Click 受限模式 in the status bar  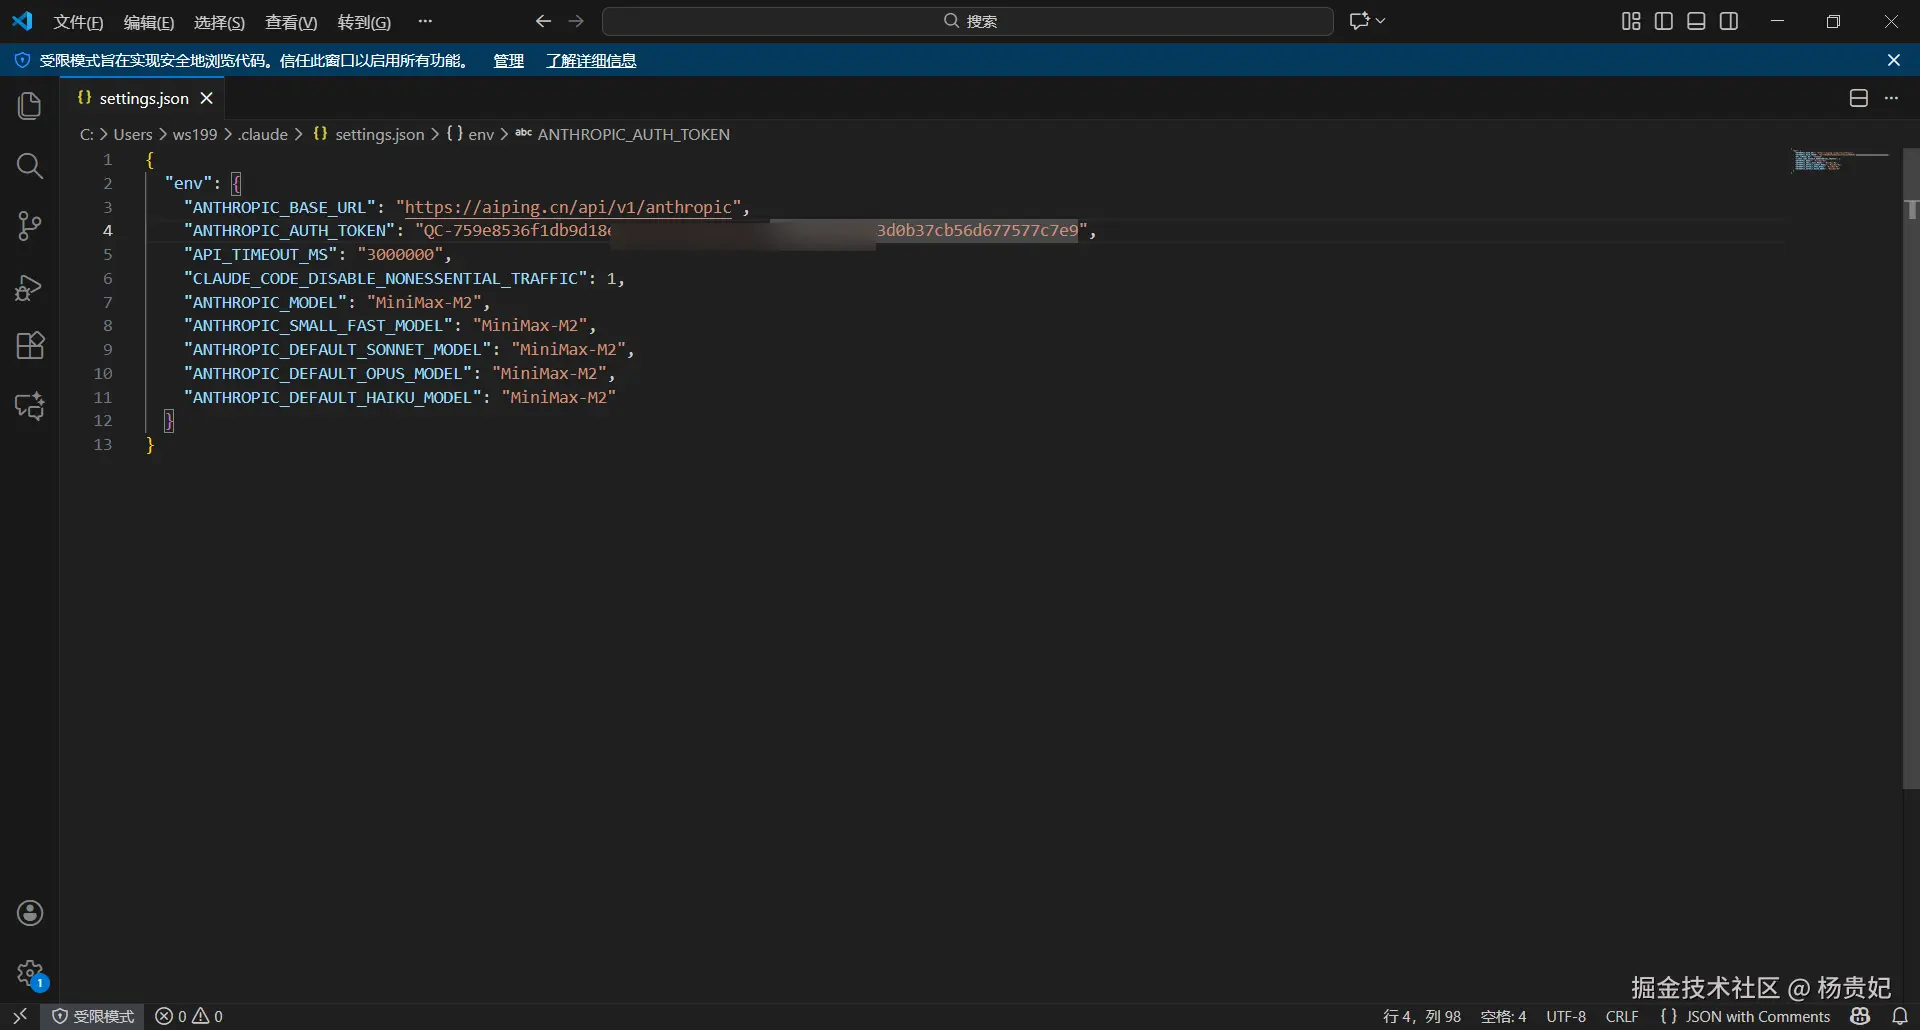(93, 1016)
